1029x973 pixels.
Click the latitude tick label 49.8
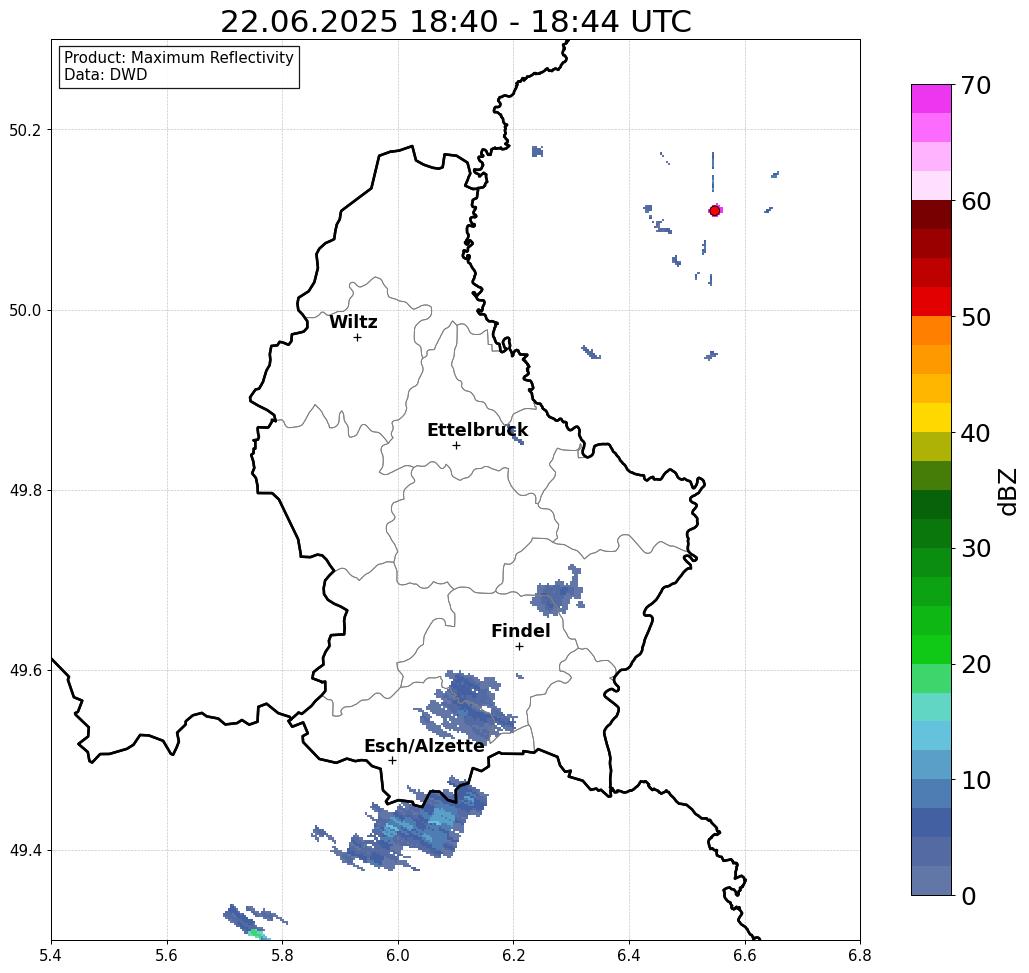click(25, 490)
